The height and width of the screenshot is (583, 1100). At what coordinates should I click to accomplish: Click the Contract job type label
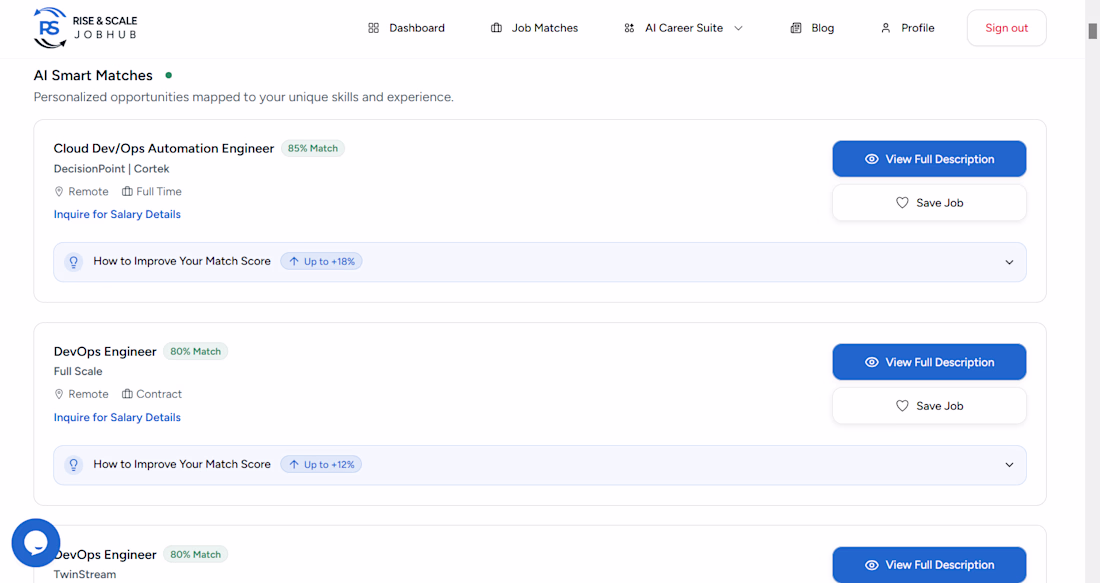pos(159,394)
